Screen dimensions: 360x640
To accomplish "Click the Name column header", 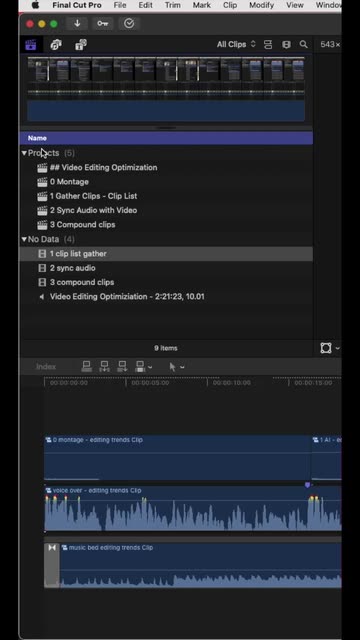I will pyautogui.click(x=166, y=138).
